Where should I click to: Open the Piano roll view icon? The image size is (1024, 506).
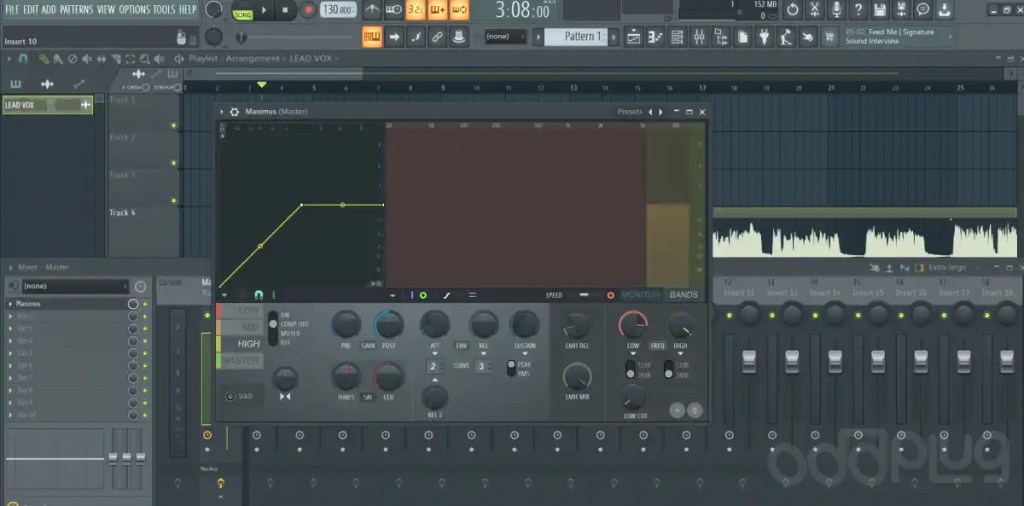(655, 37)
